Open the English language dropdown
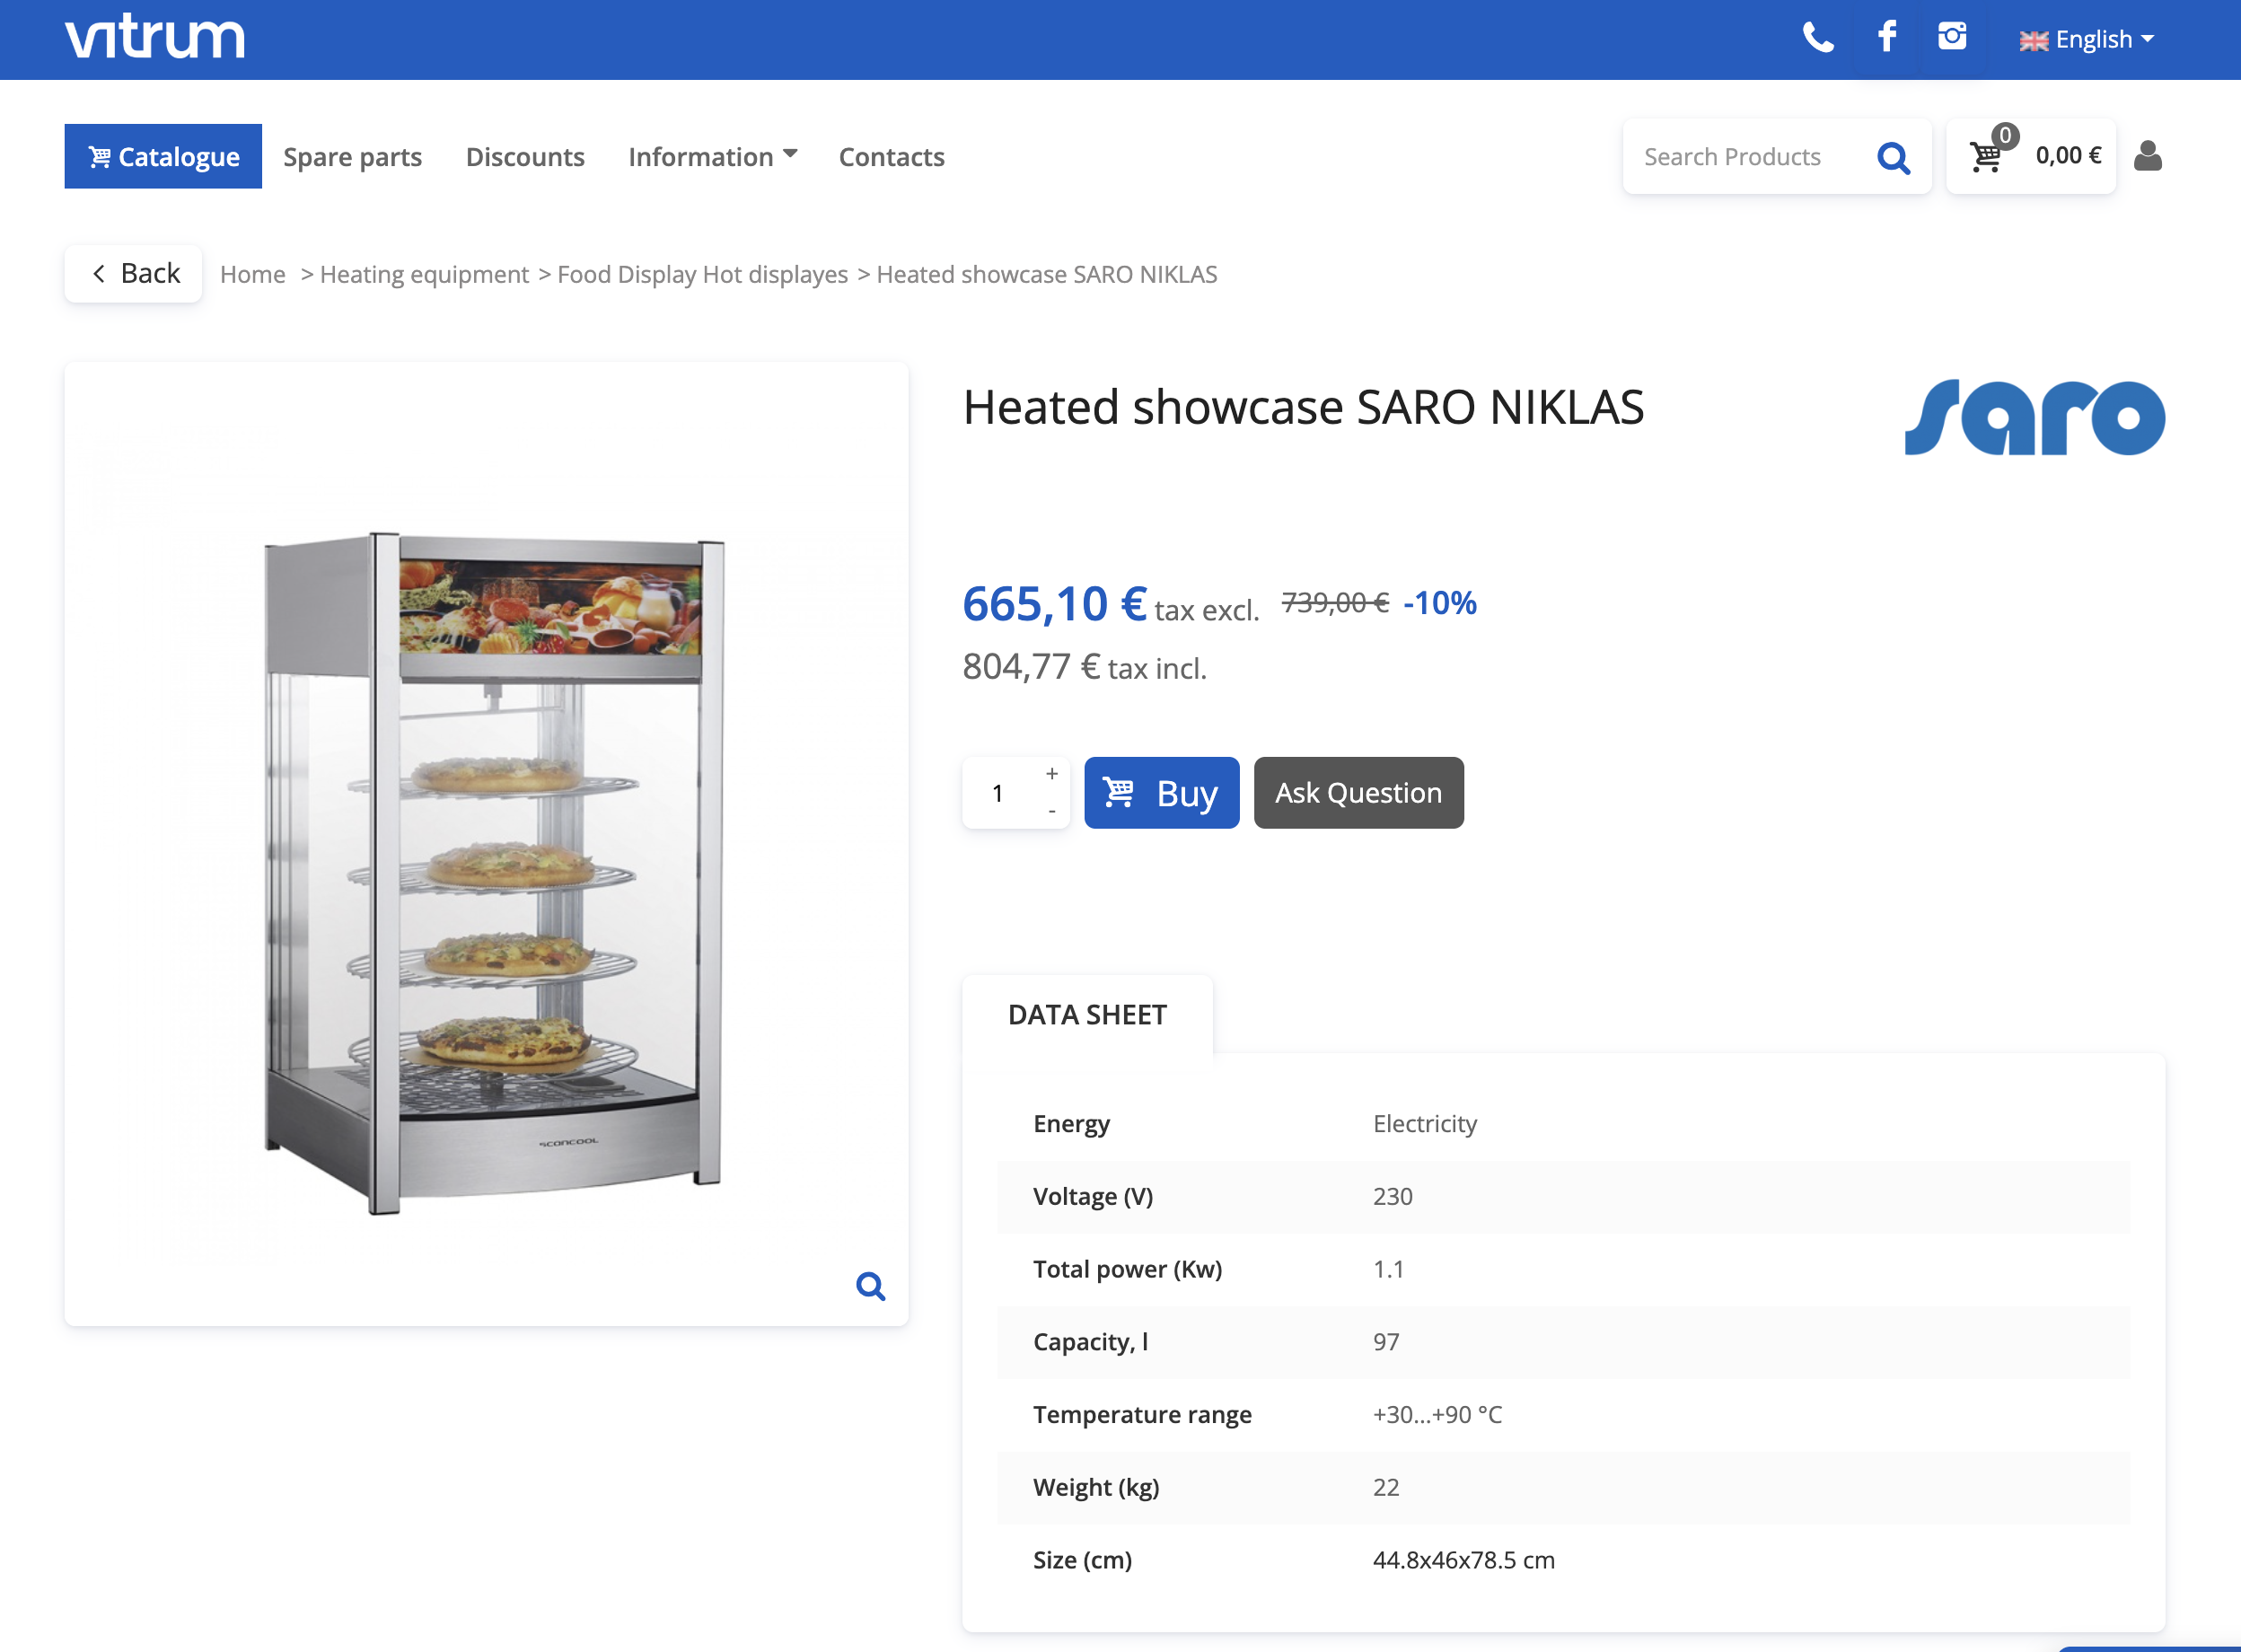2241x1652 pixels. tap(2086, 39)
